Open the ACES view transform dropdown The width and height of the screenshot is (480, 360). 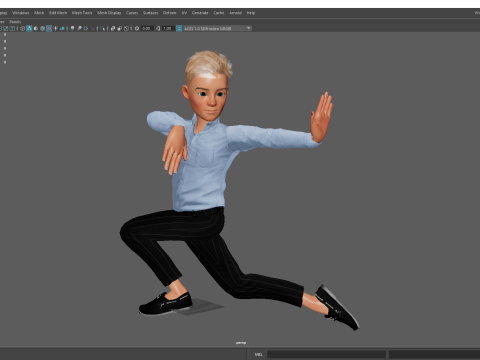coord(217,28)
